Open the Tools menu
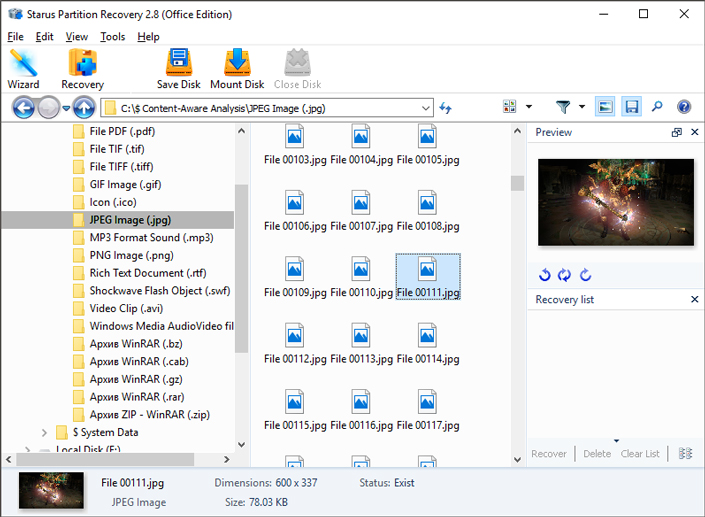Image resolution: width=705 pixels, height=517 pixels. pos(112,36)
